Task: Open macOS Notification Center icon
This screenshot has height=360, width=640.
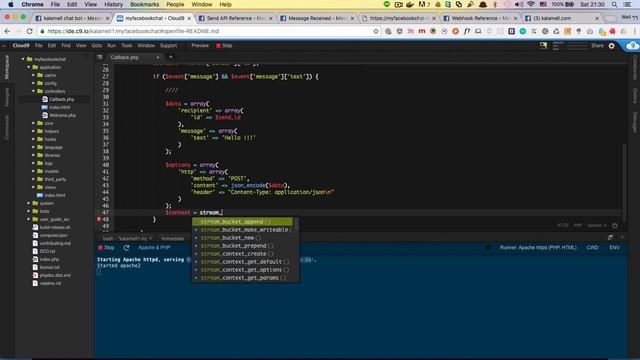Action: click(627, 4)
